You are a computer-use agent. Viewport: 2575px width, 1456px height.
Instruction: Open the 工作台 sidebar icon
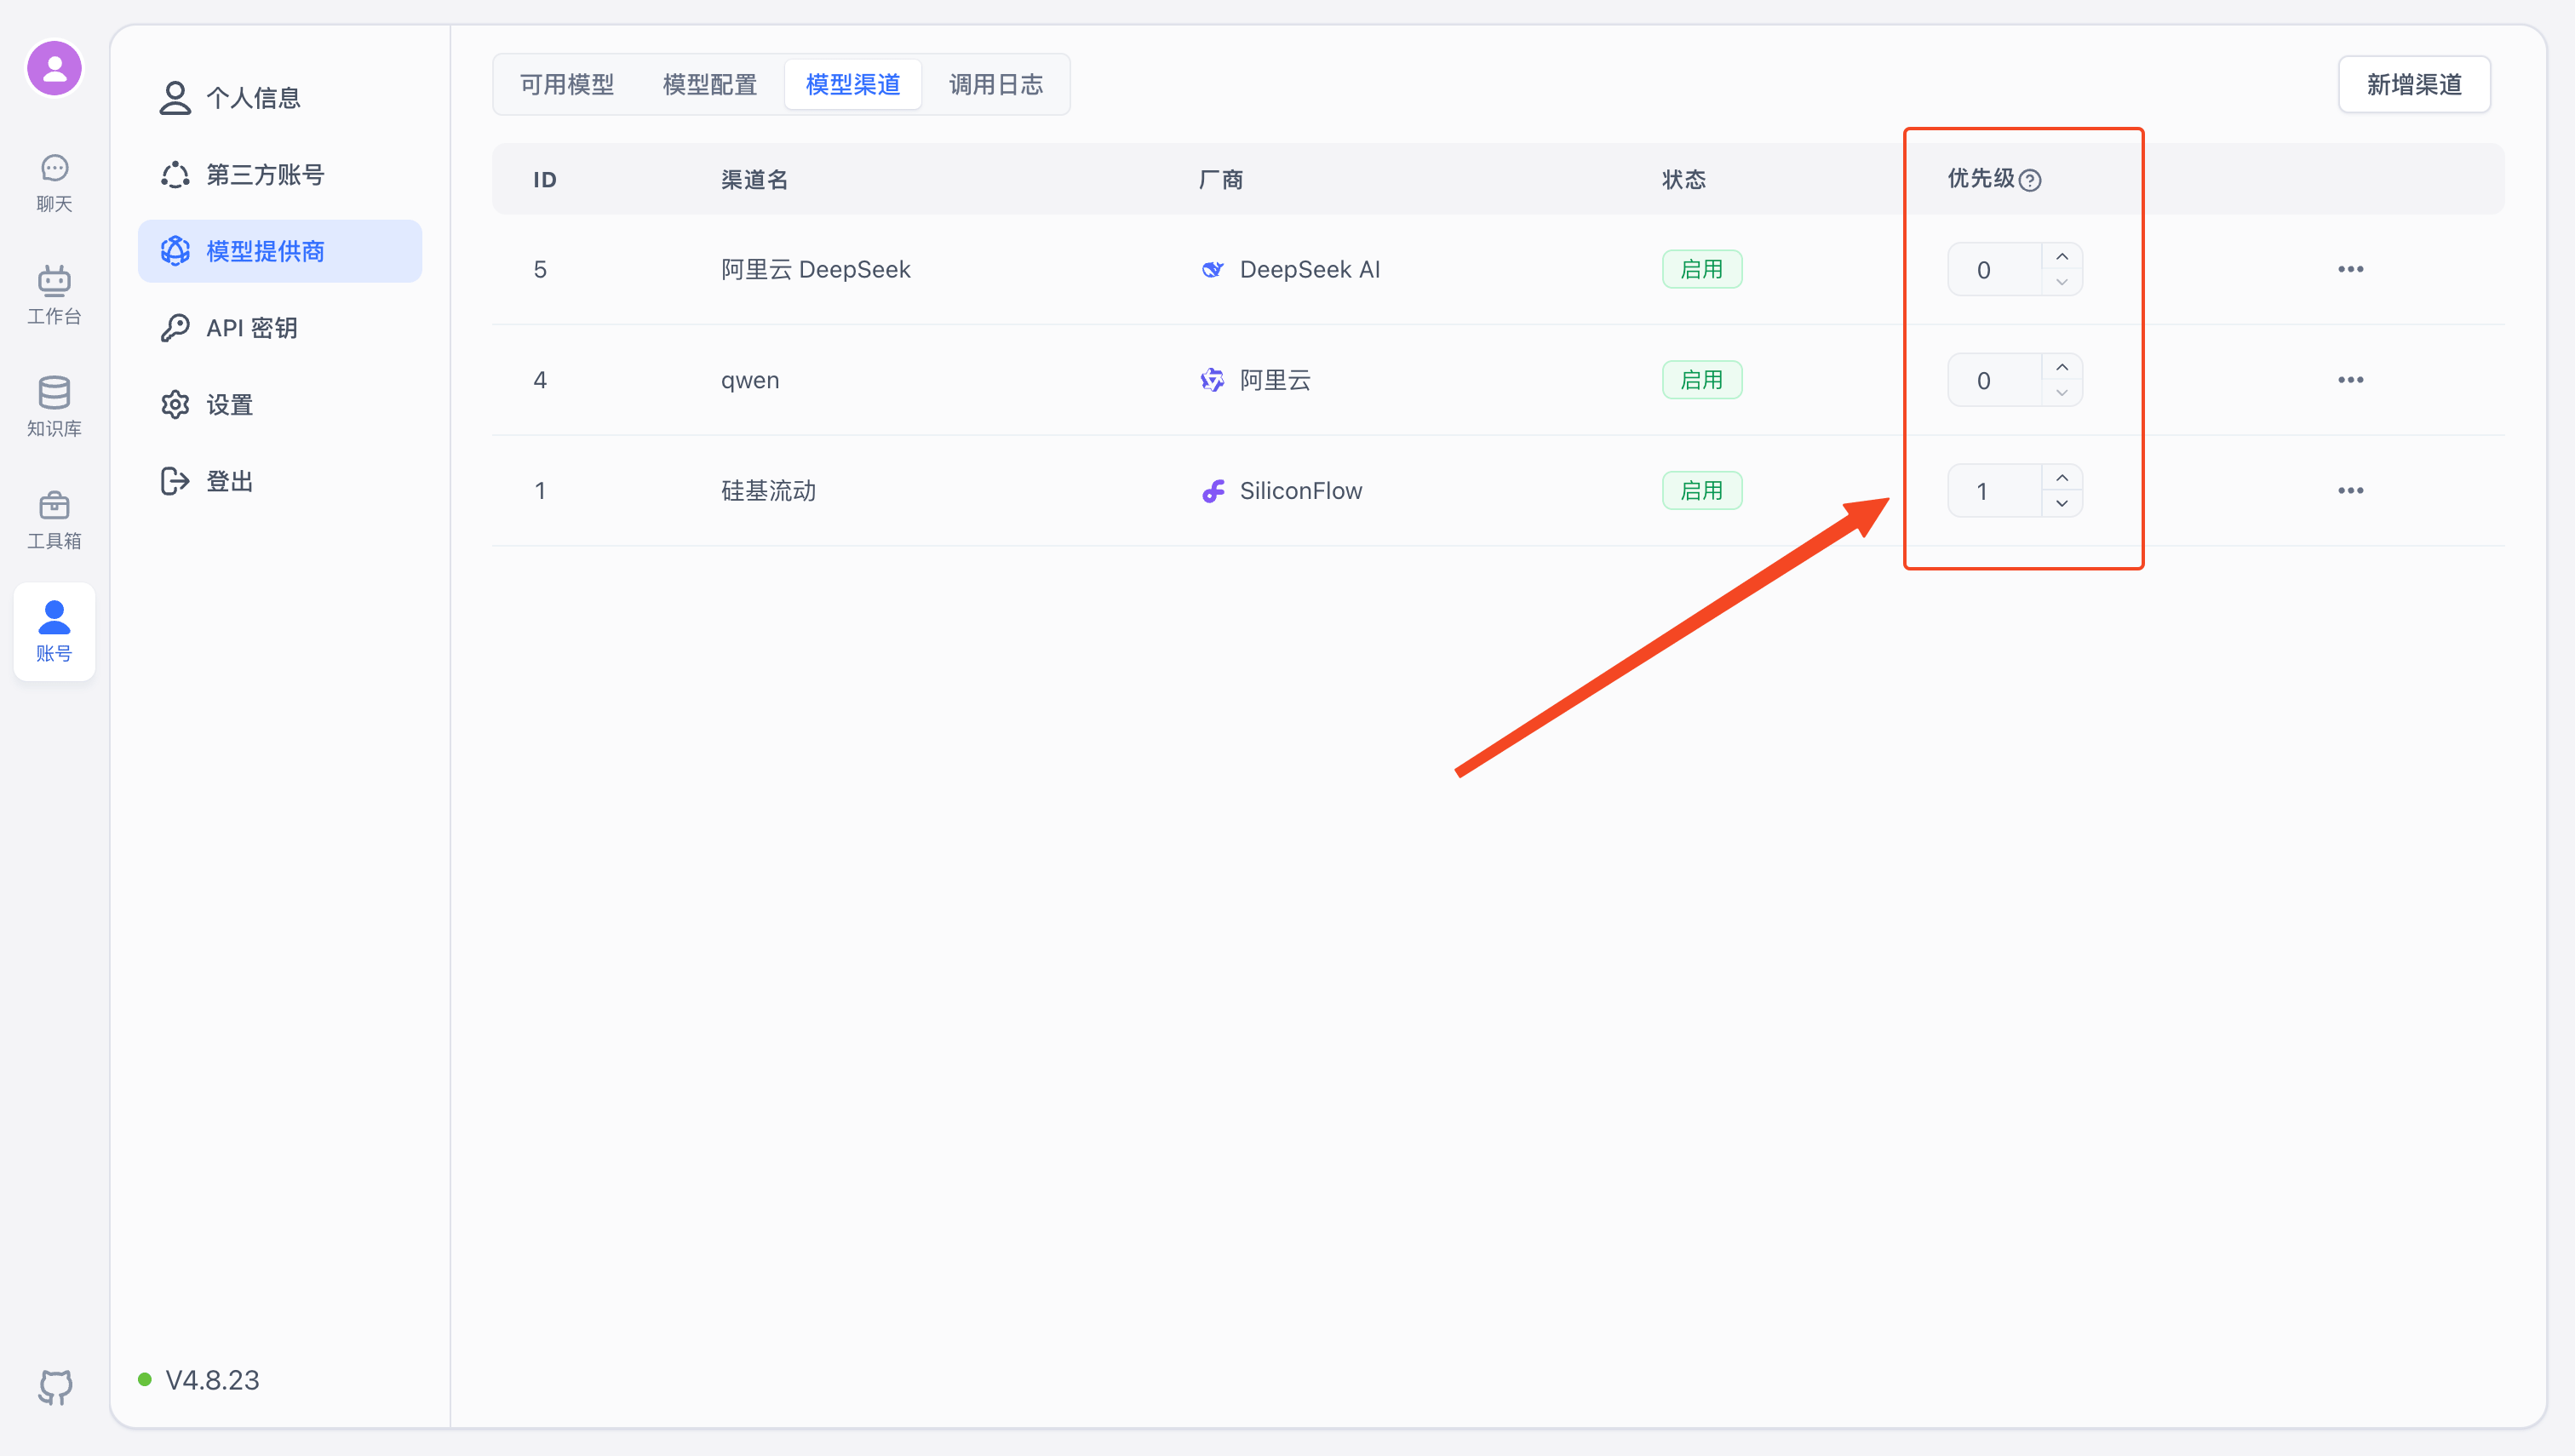(x=54, y=292)
